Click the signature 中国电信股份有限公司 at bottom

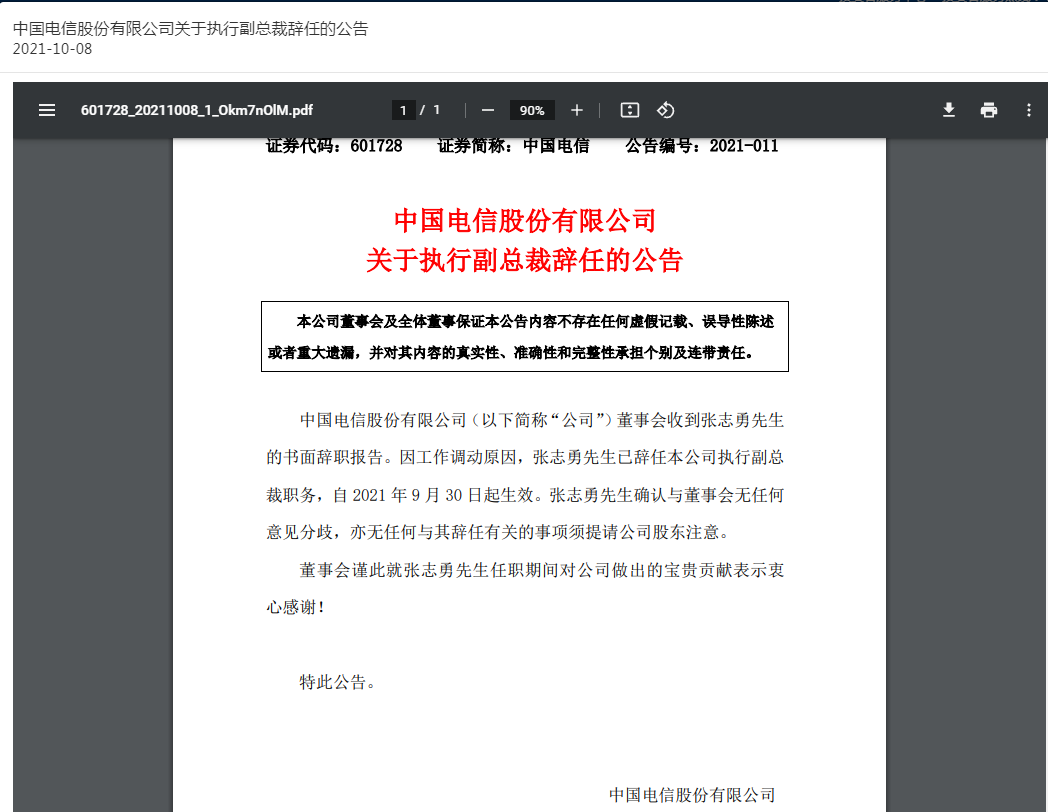(x=692, y=795)
